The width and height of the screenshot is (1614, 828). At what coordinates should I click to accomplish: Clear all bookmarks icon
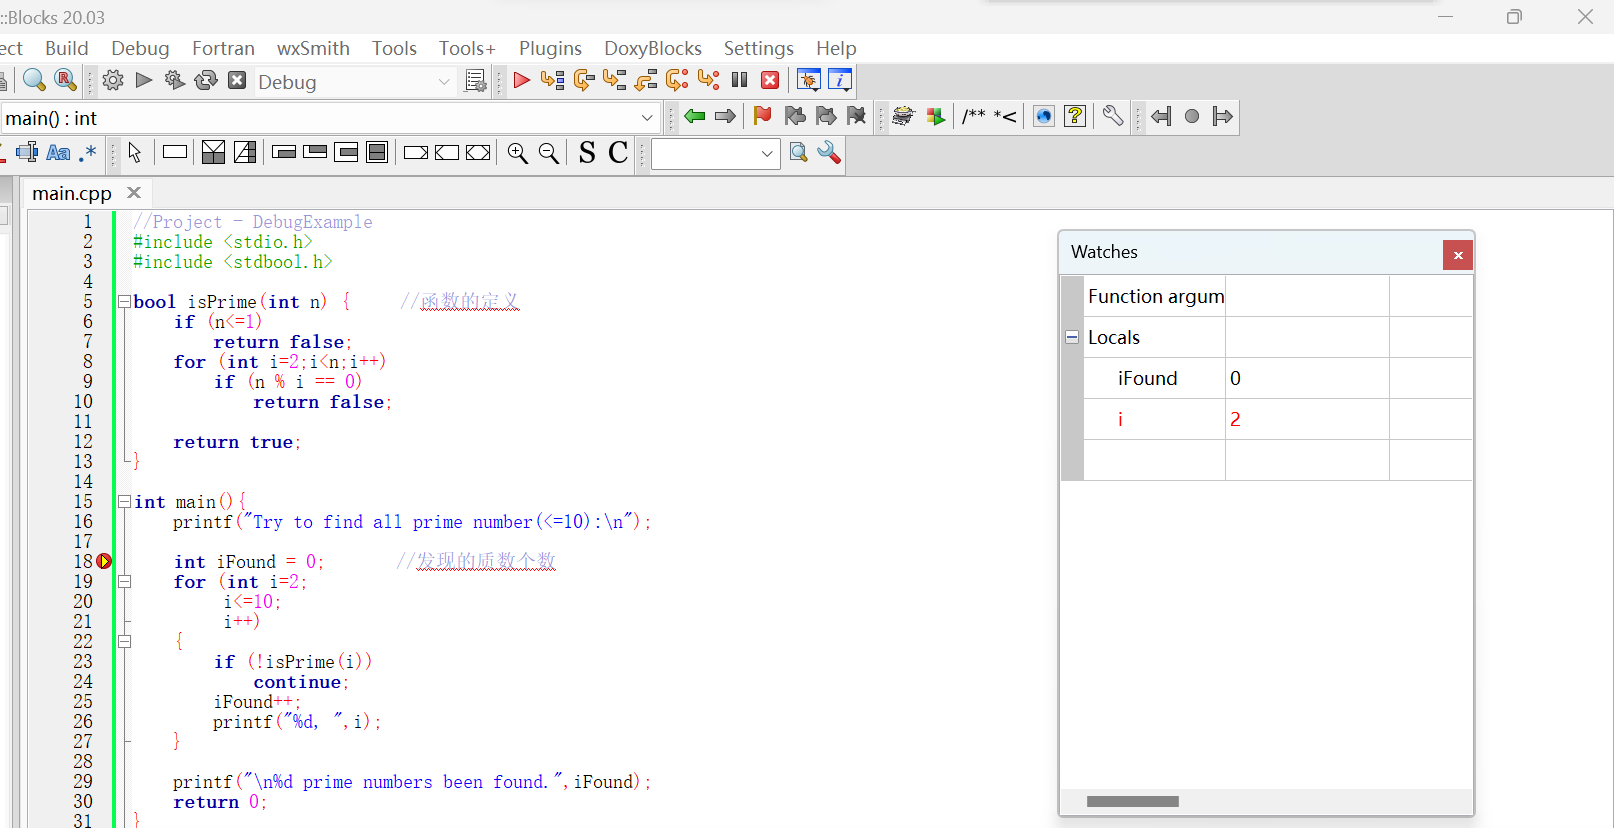(856, 116)
